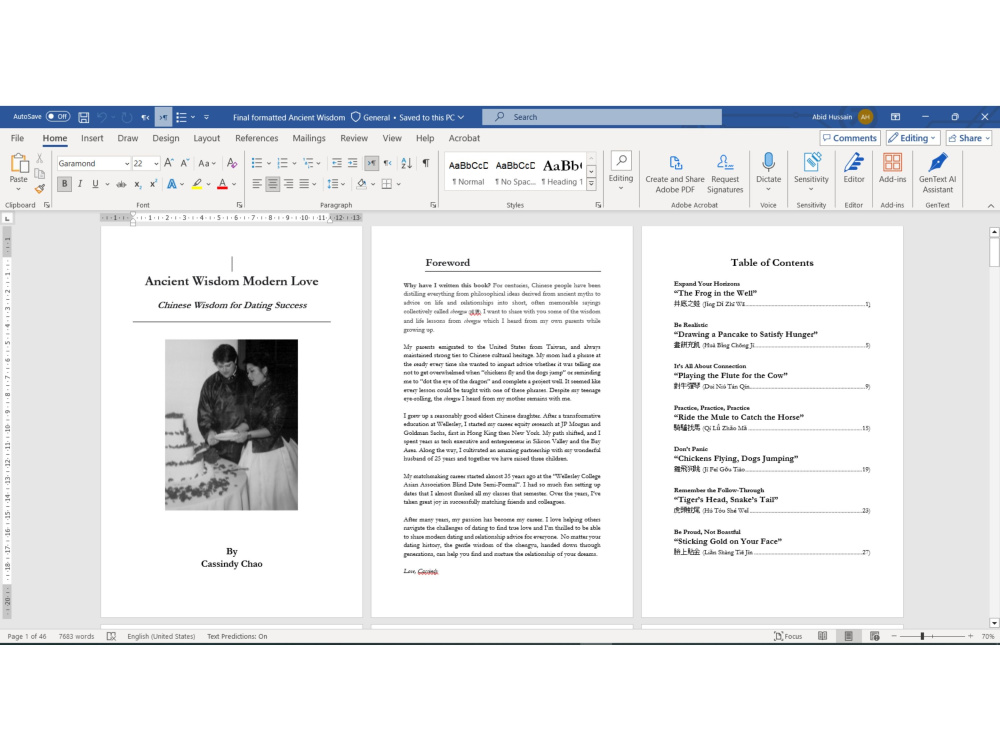The width and height of the screenshot is (1000, 750).
Task: Switch to the Design tab
Action: point(166,138)
